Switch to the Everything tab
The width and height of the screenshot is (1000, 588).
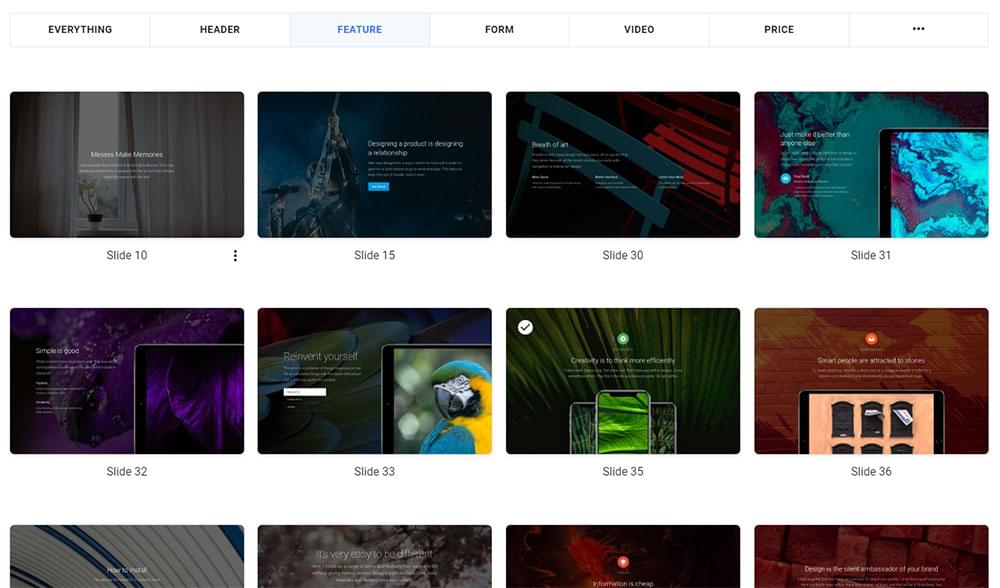tap(80, 29)
